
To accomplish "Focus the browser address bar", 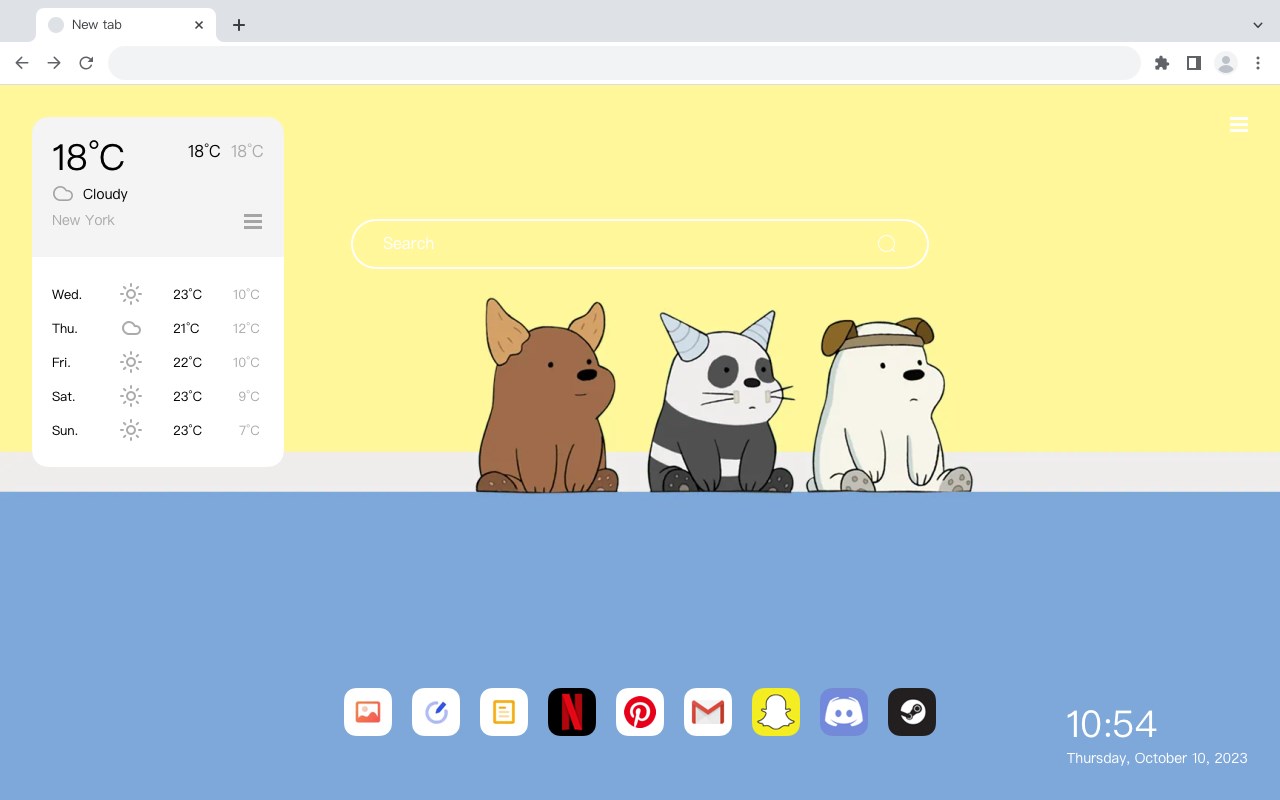I will (x=624, y=63).
